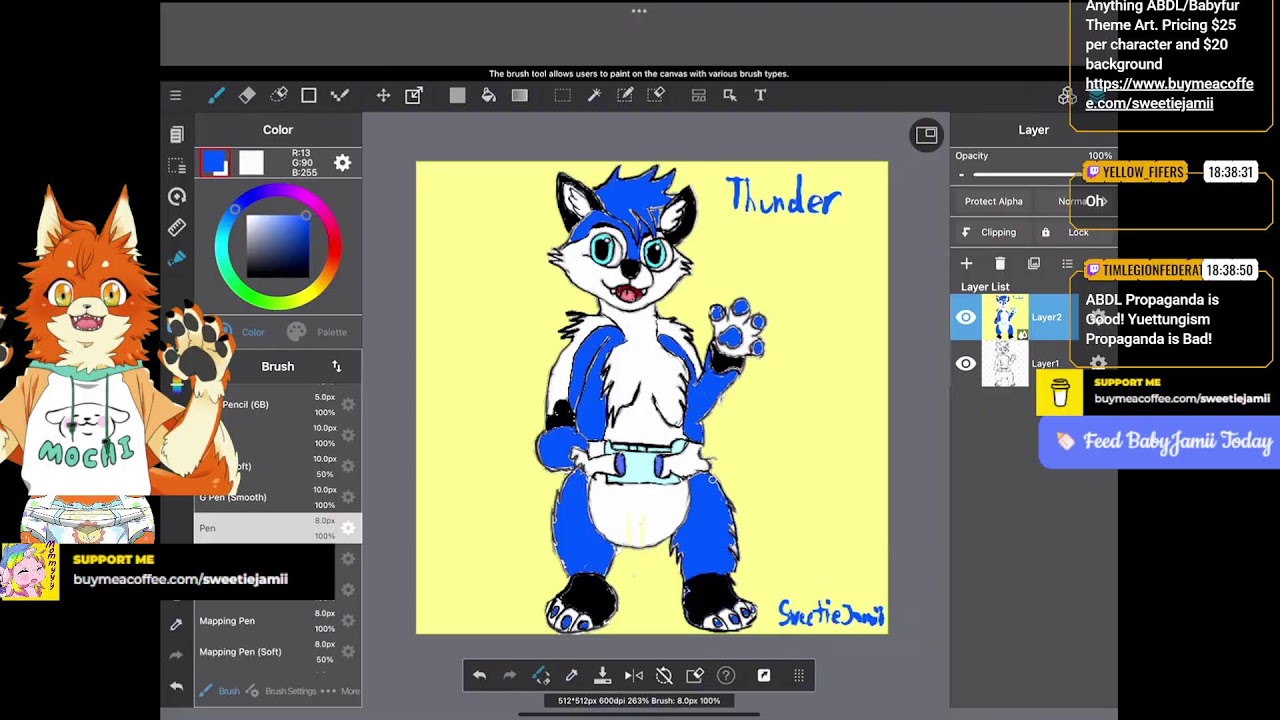Open the selection menu icon in sidebar

click(x=177, y=166)
